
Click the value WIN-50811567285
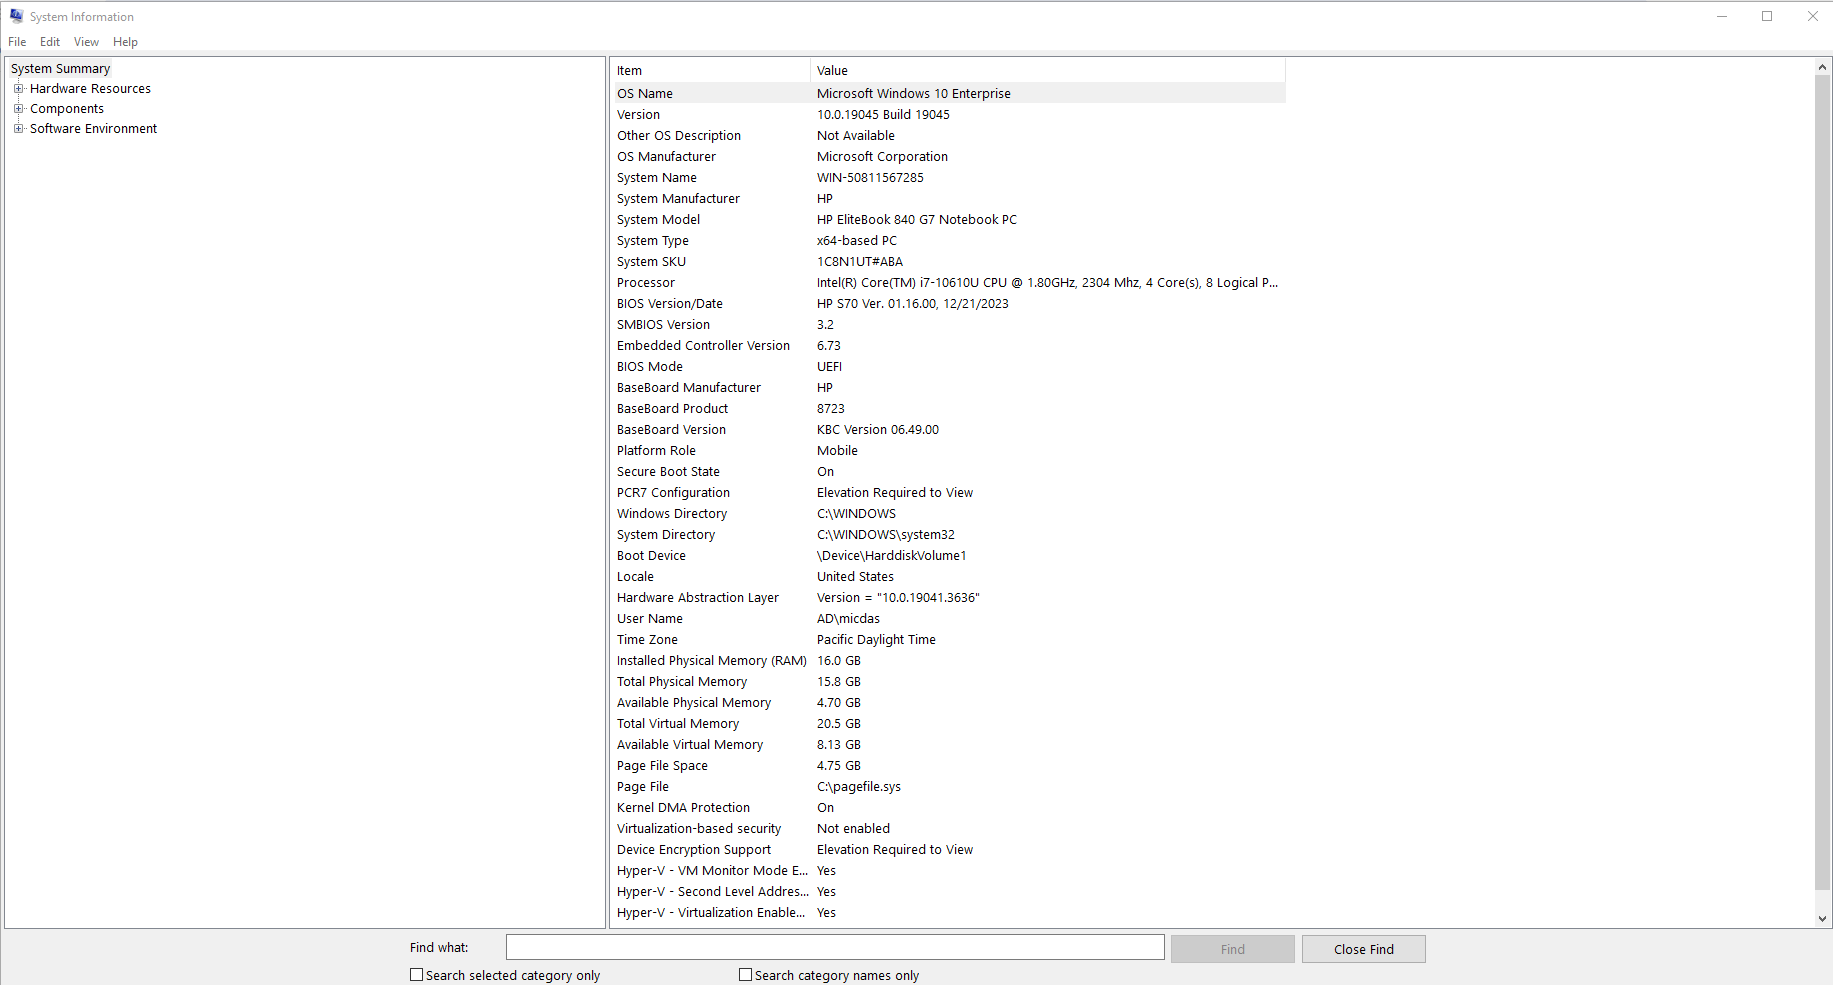click(870, 177)
